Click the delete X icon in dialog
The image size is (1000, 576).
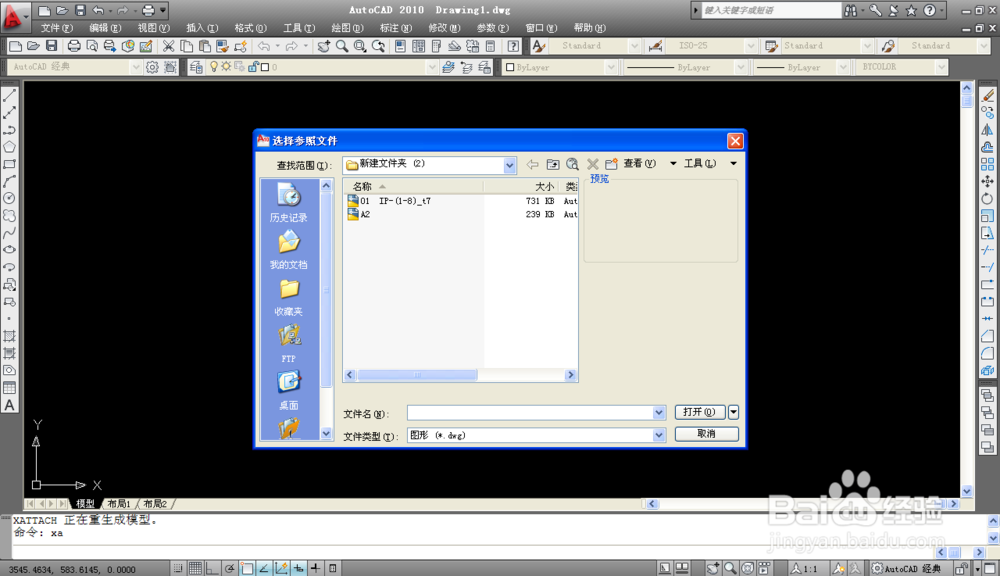(x=592, y=164)
